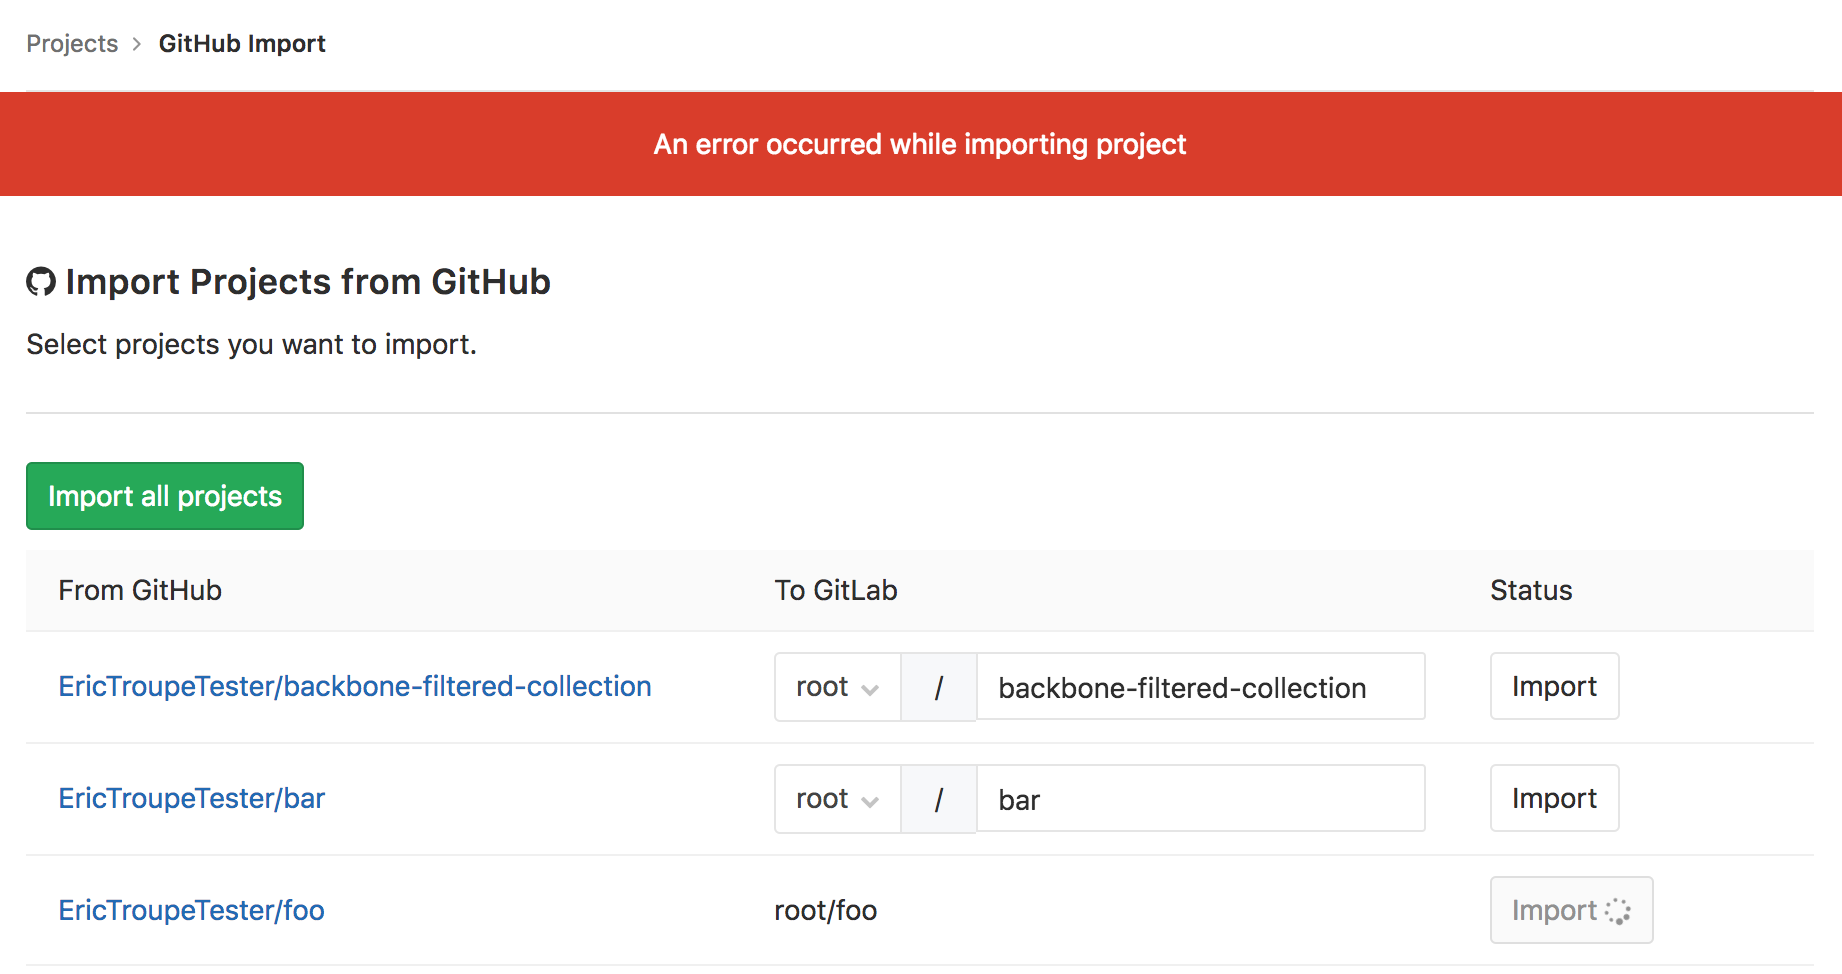
Task: Click the breadcrumb arrow separator after Projects
Action: tap(137, 44)
